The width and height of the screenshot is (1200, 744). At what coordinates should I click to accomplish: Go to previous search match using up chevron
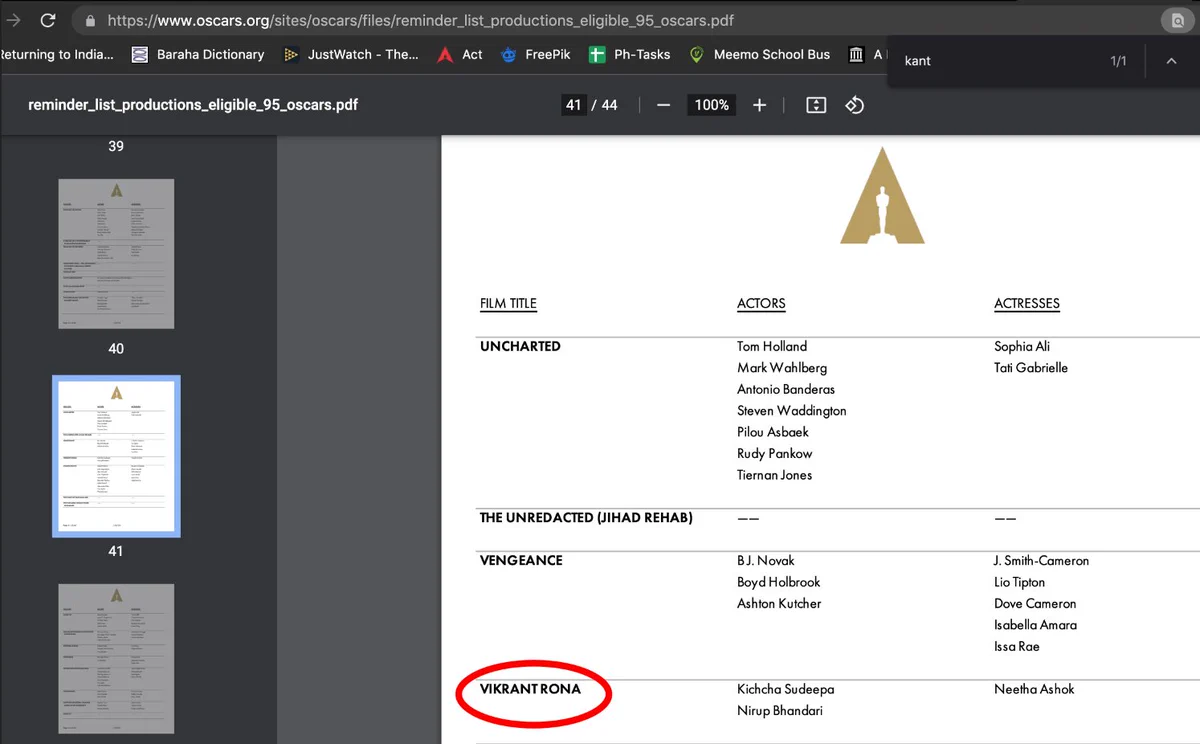pos(1171,61)
